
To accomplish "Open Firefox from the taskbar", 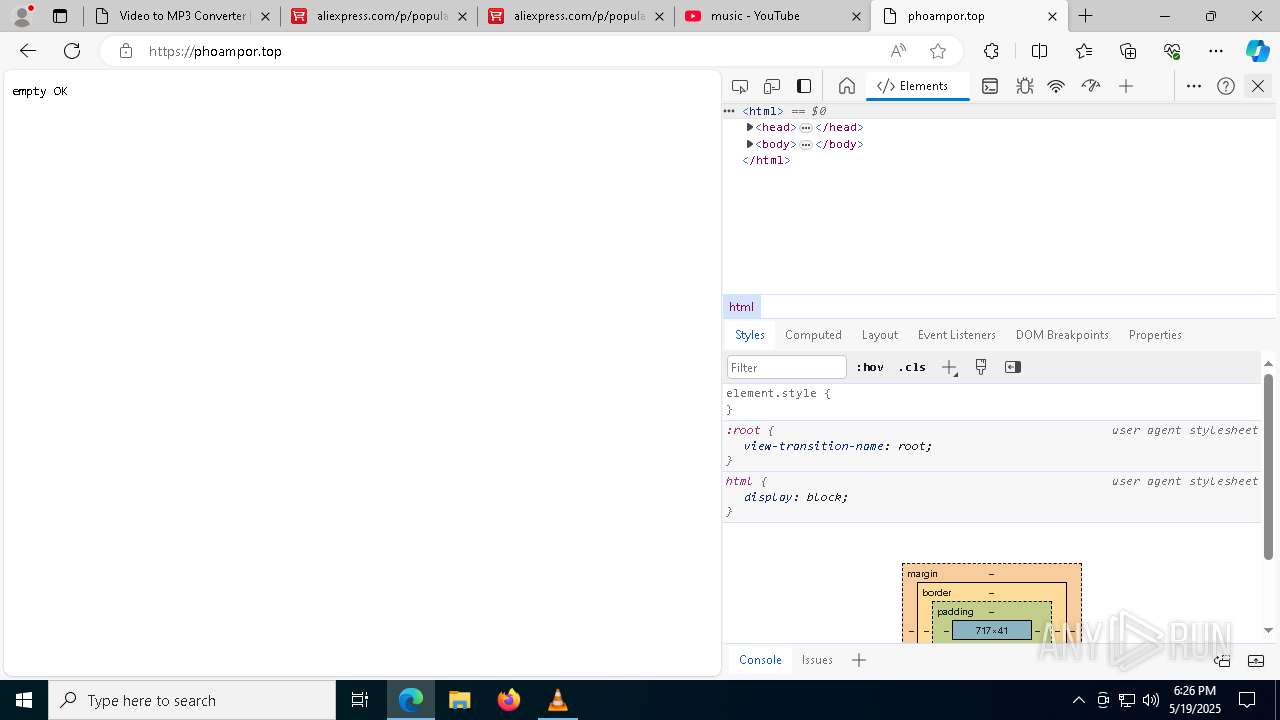I will 509,700.
